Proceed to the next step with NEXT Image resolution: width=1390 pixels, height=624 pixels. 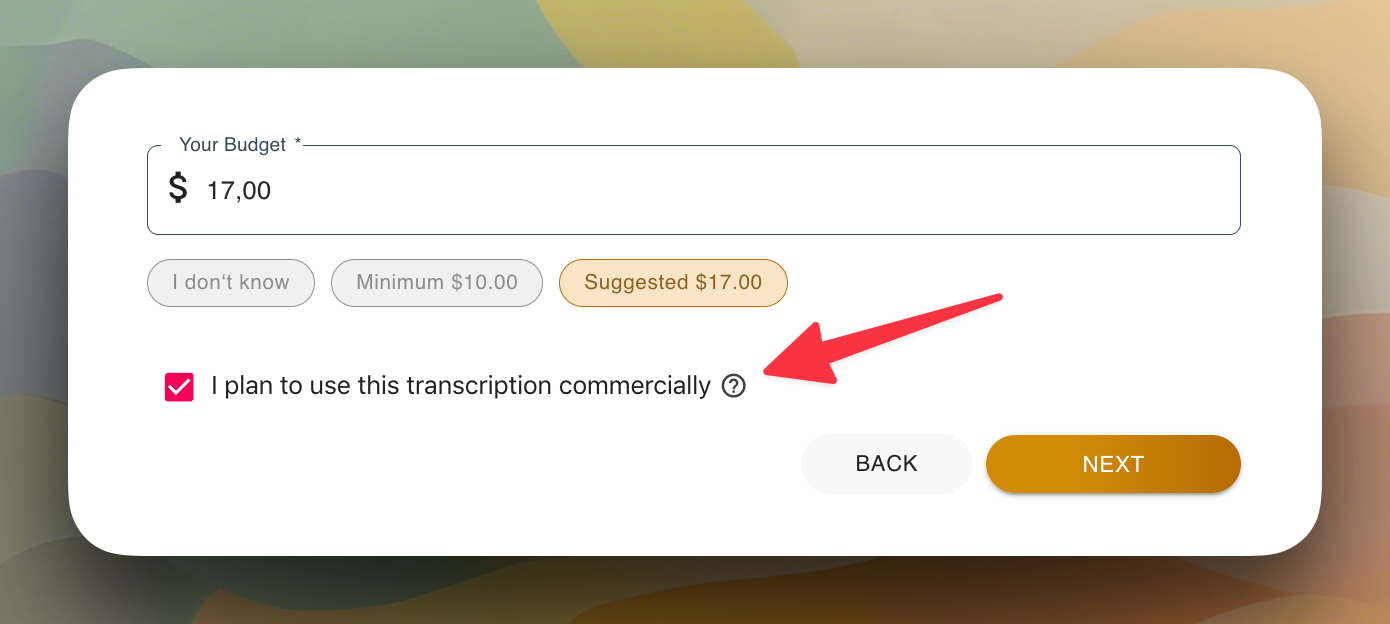1113,464
